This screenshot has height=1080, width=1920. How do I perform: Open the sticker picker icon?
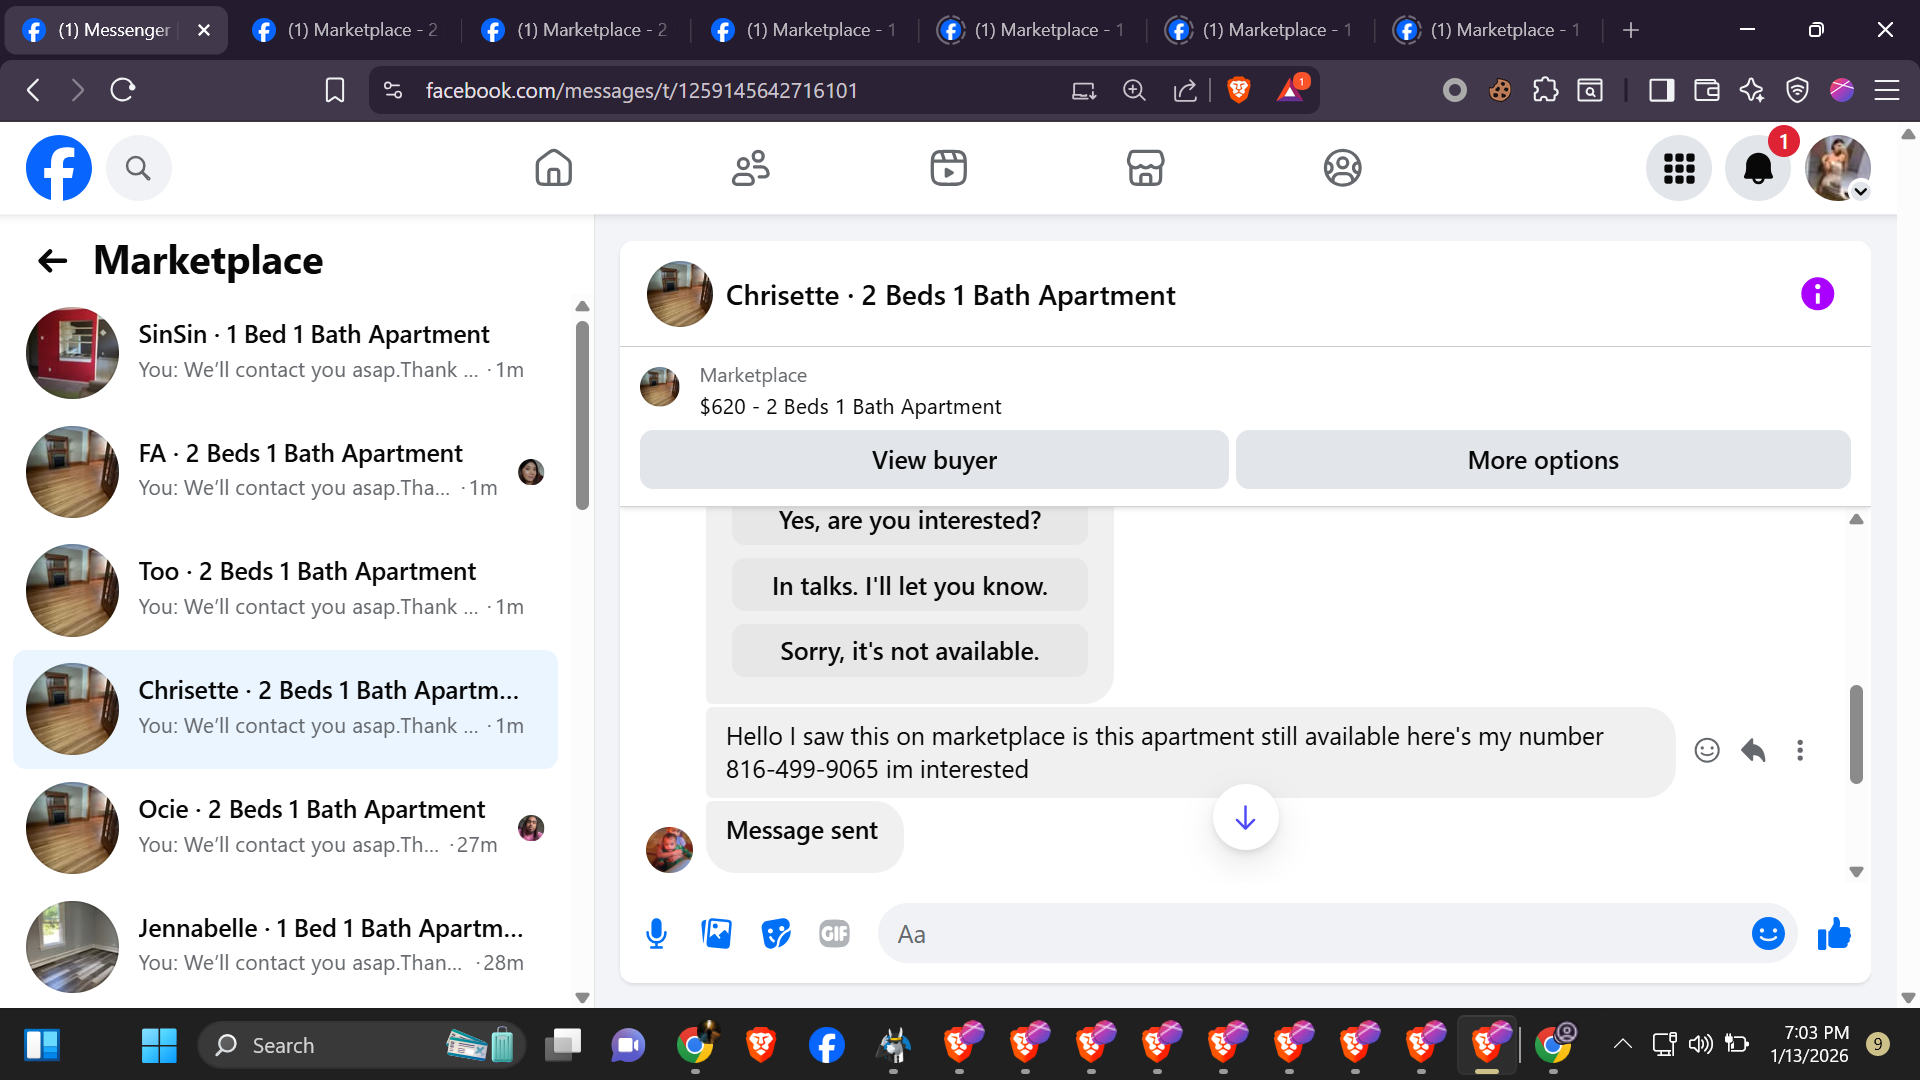coord(775,934)
